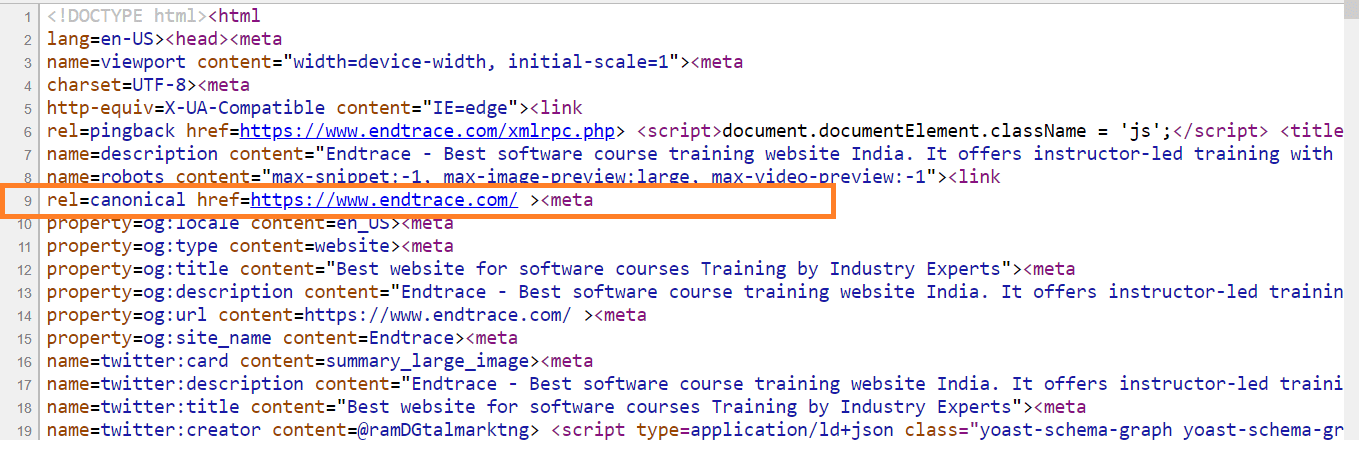The height and width of the screenshot is (464, 1366).
Task: Click 'rel=canonical' attribute on line 9
Action: click(116, 200)
